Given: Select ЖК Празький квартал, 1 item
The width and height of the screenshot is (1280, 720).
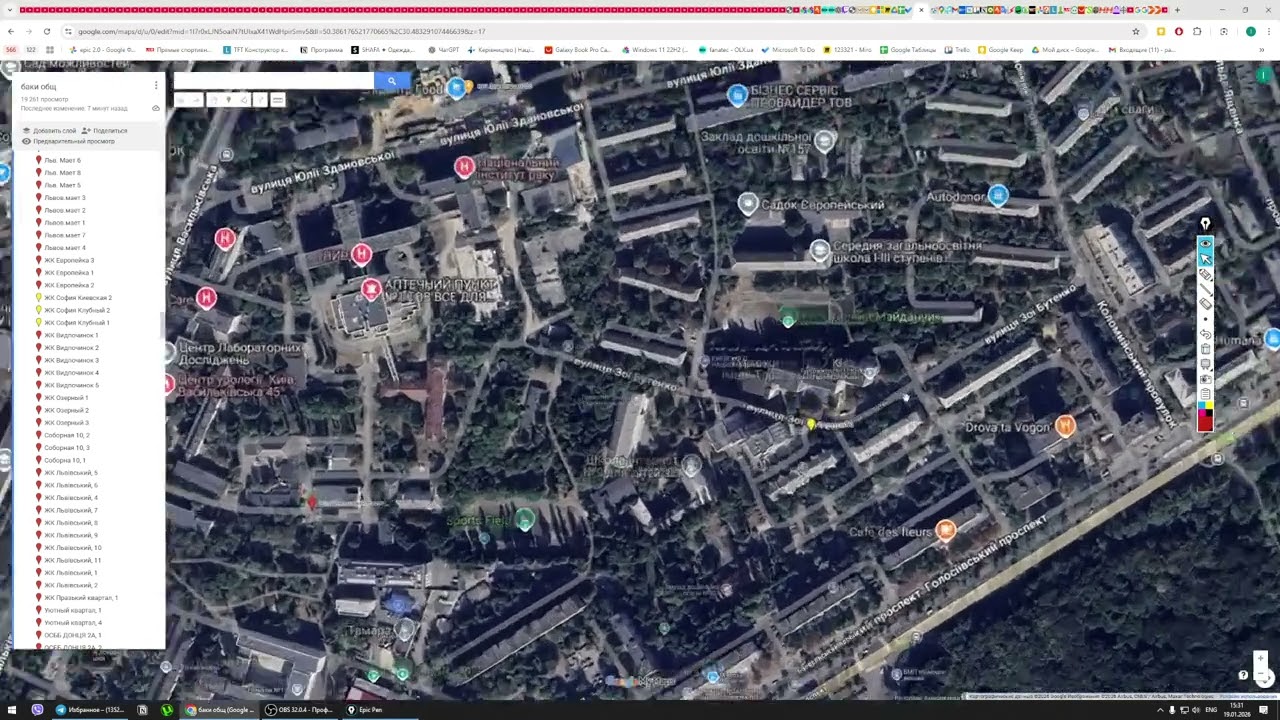Looking at the screenshot, I should coord(81,598).
